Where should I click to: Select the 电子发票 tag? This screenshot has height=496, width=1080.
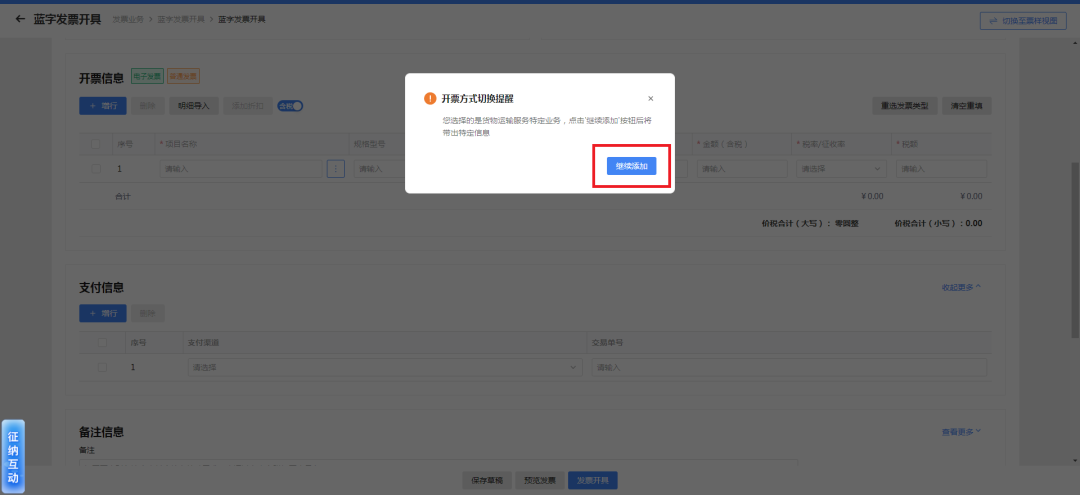(147, 76)
